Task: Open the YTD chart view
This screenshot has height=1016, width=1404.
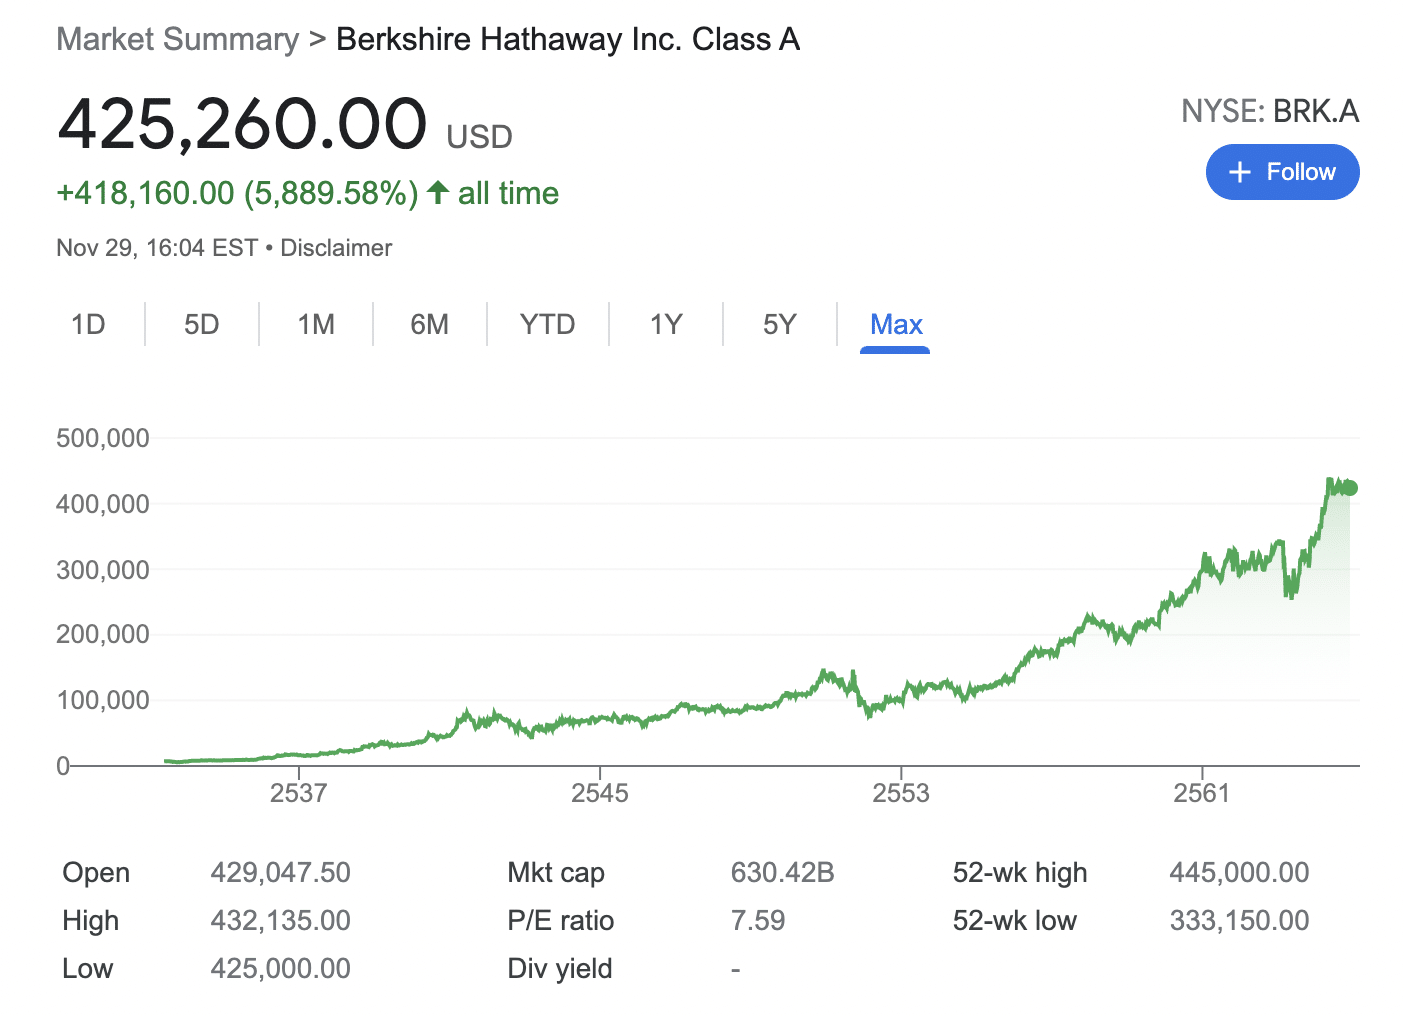Action: pos(547,324)
